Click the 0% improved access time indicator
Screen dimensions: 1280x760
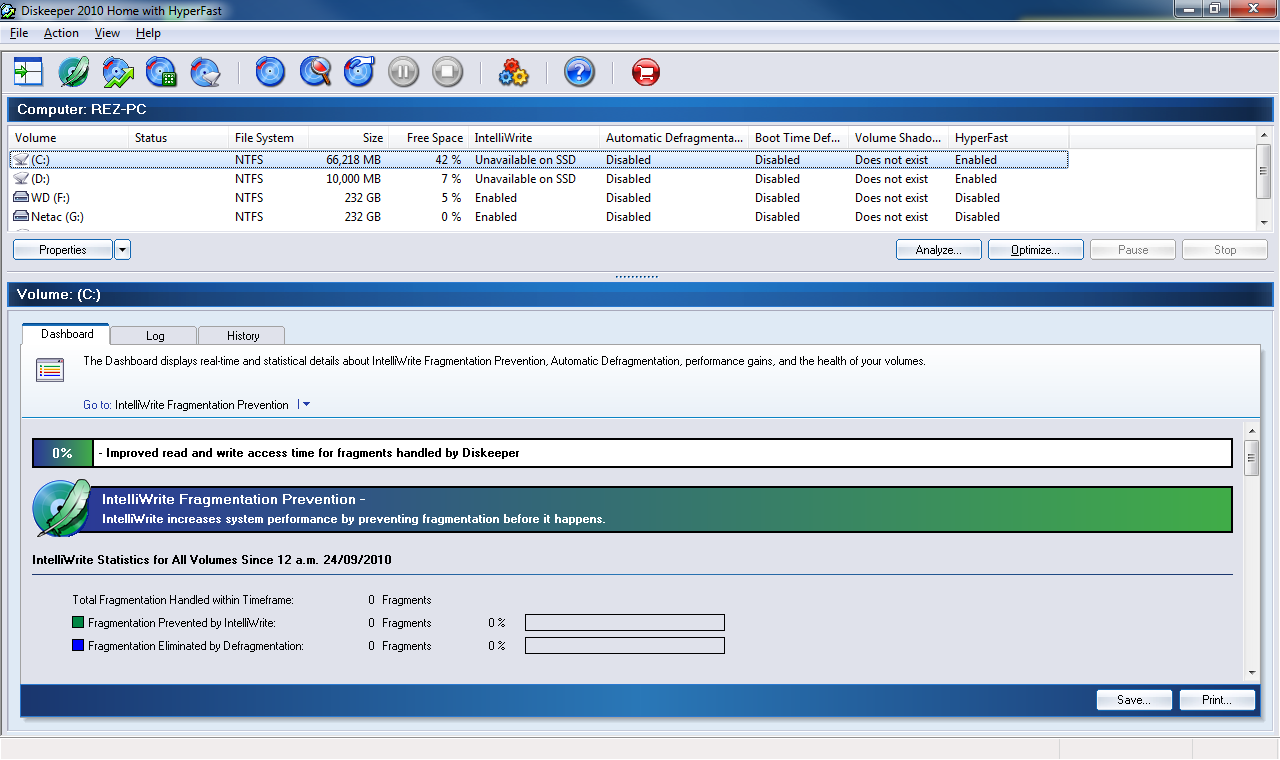(x=62, y=453)
